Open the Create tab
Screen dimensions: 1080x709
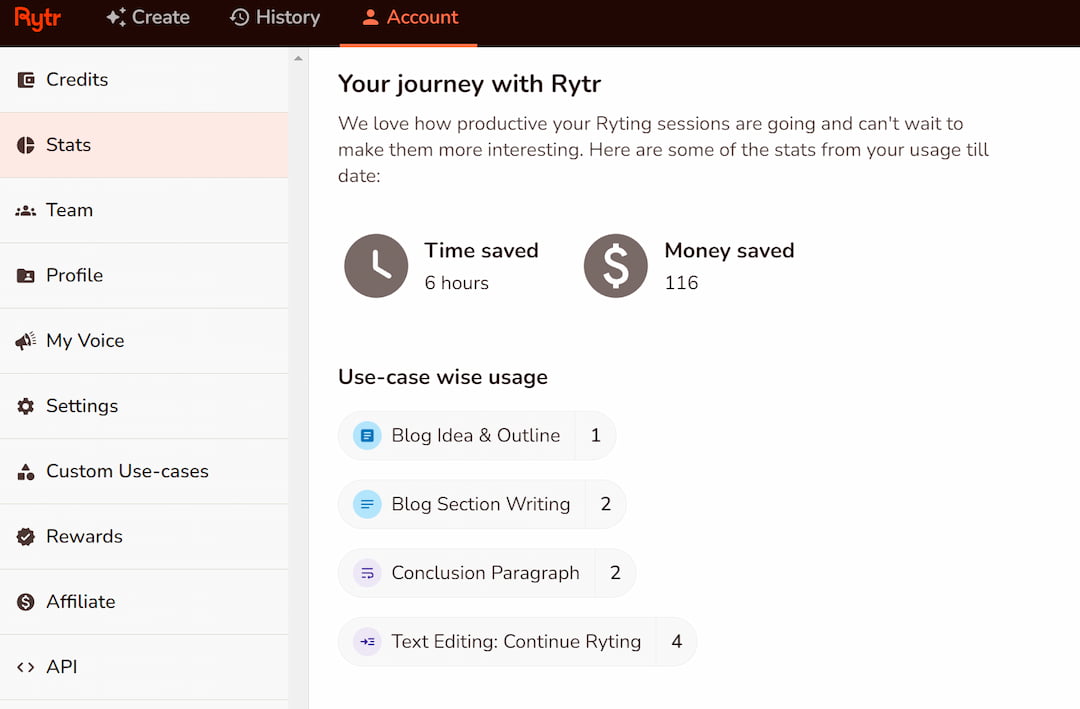(x=148, y=17)
